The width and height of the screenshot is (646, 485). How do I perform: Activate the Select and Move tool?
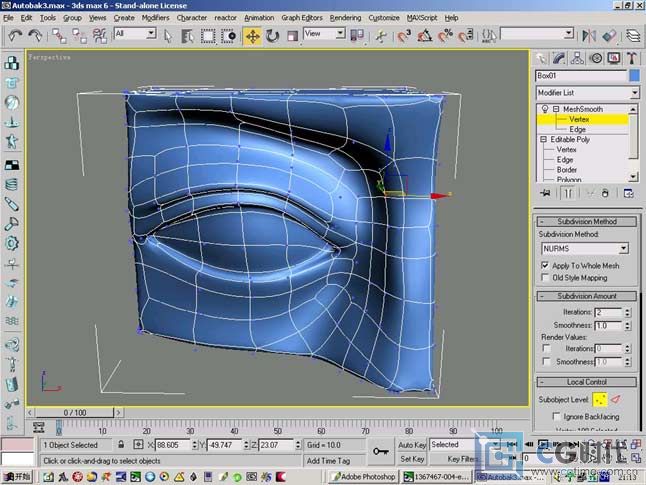click(x=252, y=35)
